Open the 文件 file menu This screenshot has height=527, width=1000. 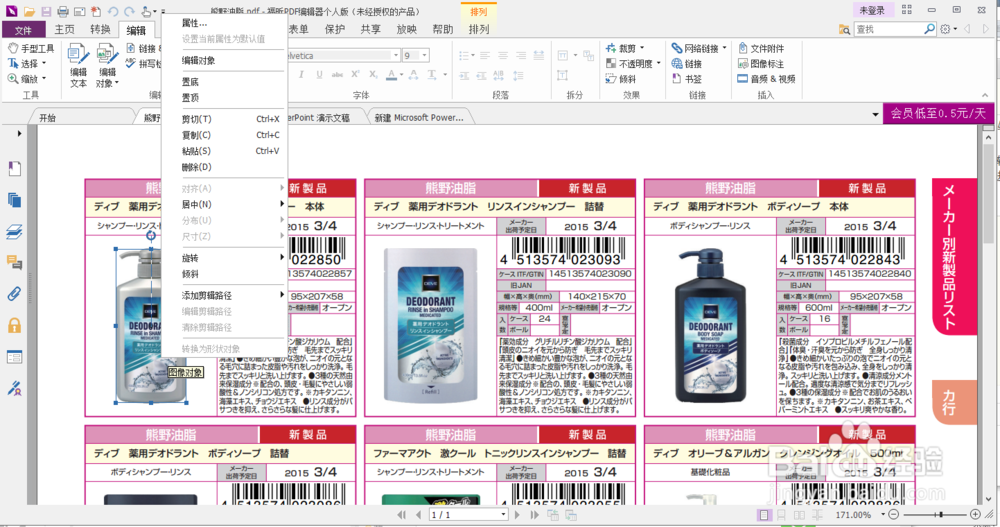pos(24,30)
